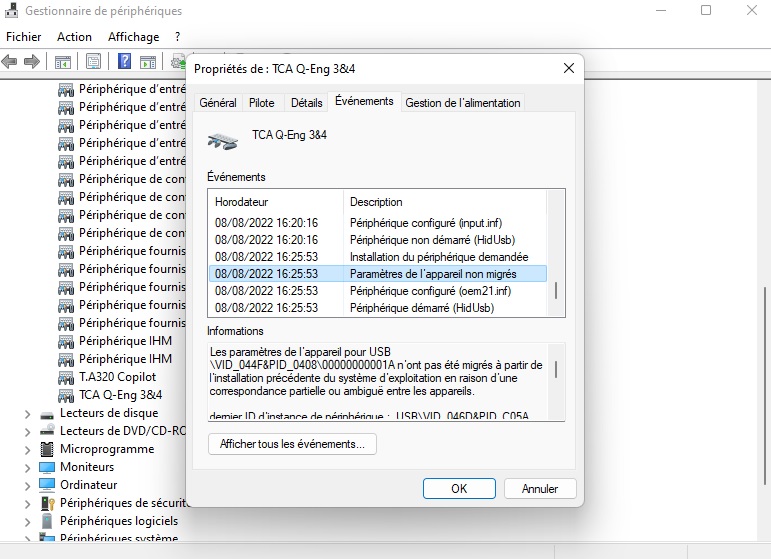Click the Lecteurs de disque drive icon
This screenshot has height=559, width=771.
coord(47,414)
